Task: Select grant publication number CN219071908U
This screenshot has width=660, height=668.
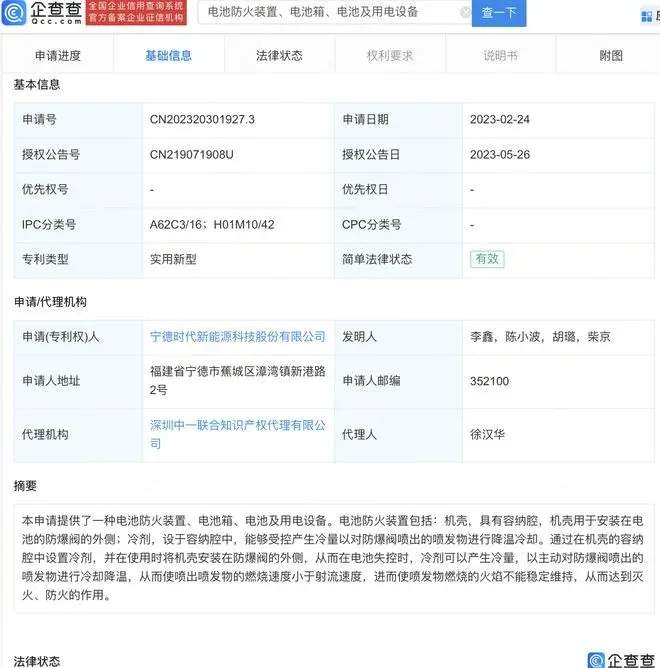Action: coord(191,155)
